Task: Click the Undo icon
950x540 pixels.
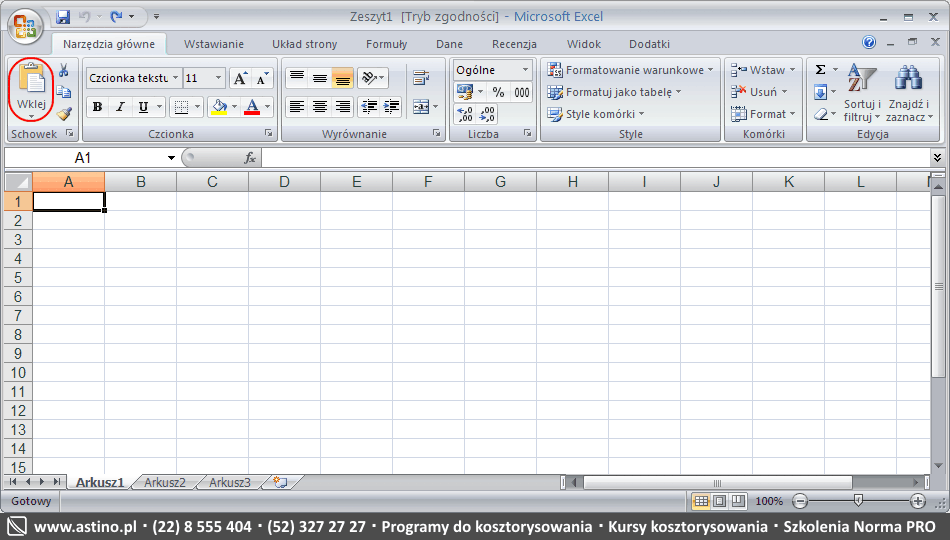Action: coord(84,17)
